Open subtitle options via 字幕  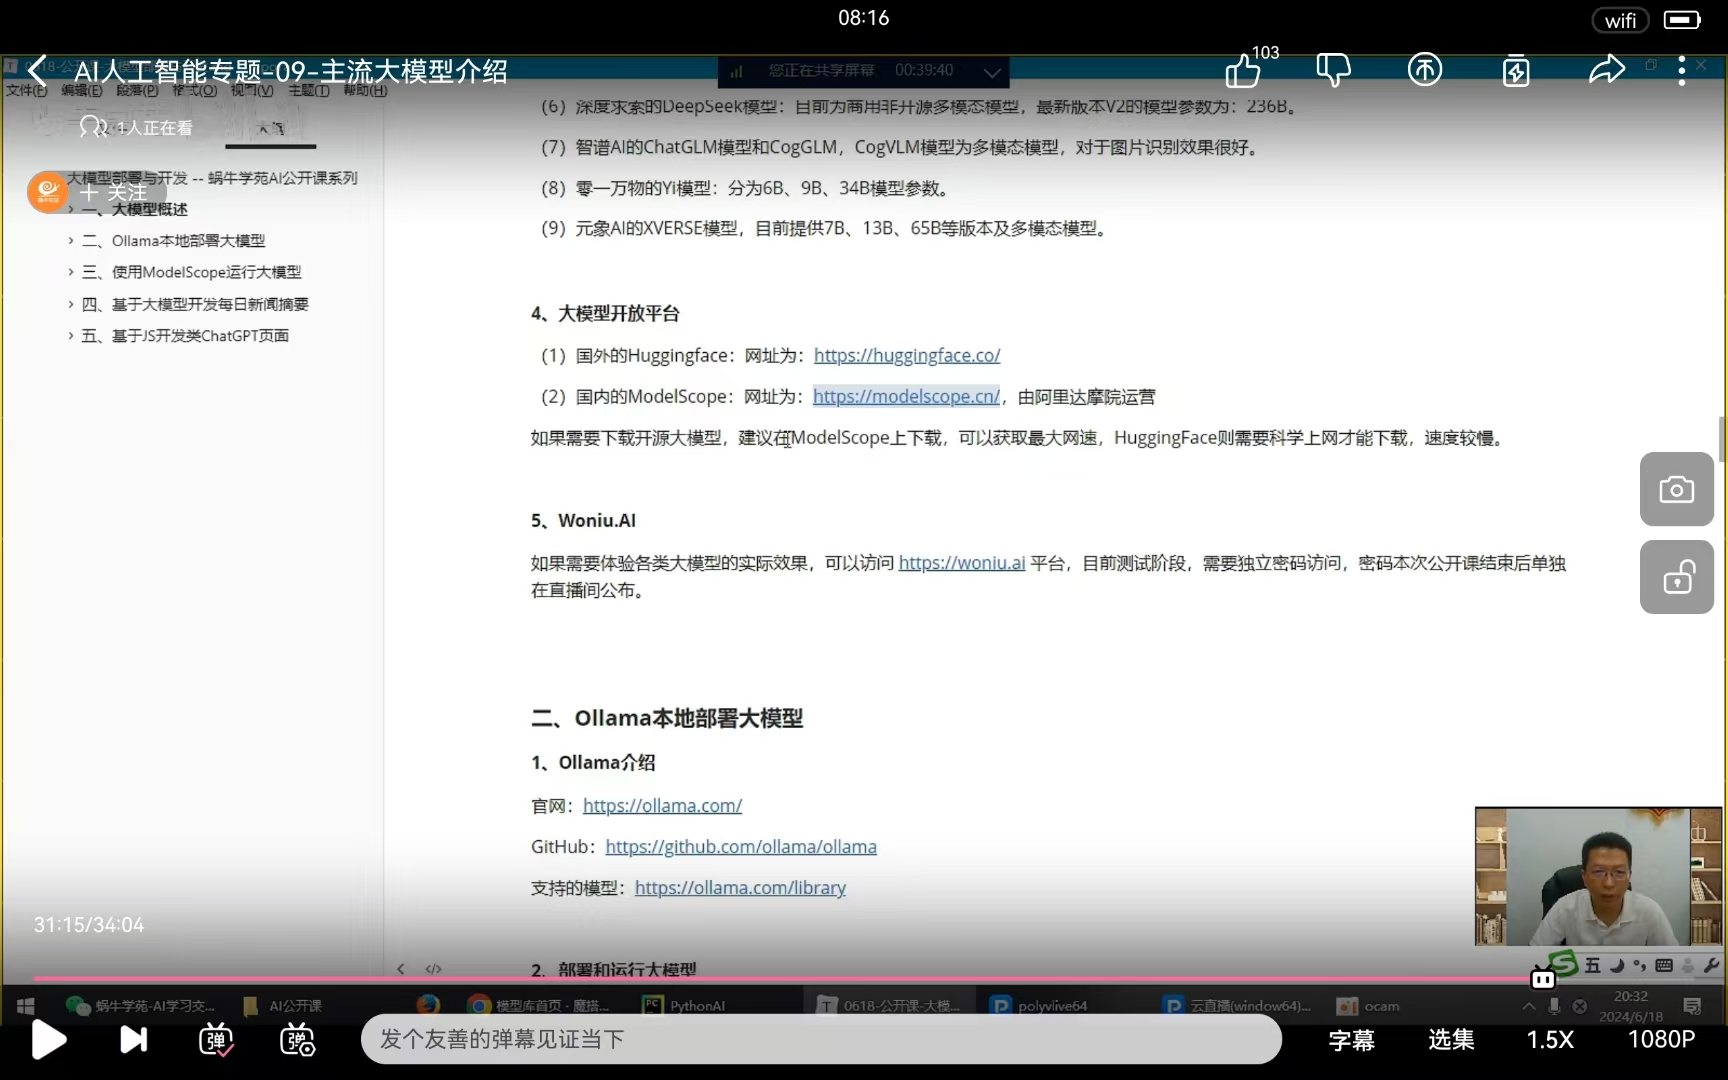pyautogui.click(x=1352, y=1040)
